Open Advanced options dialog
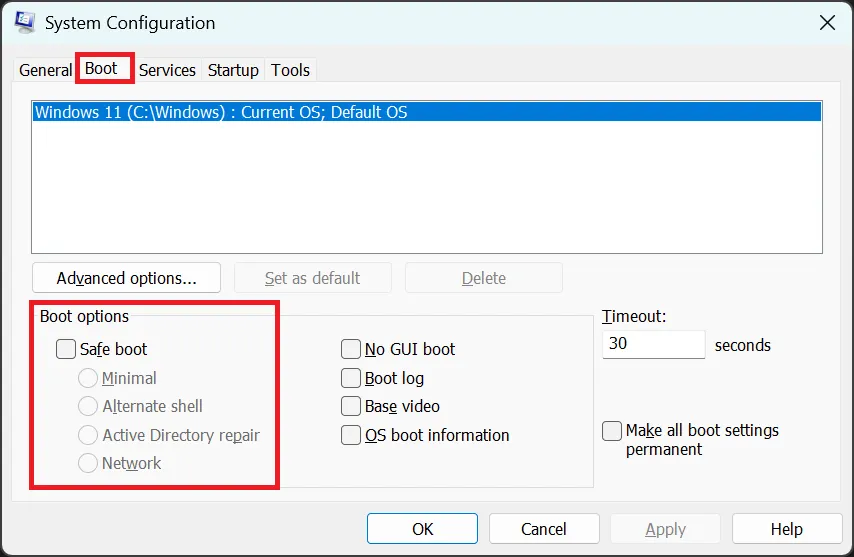This screenshot has height=557, width=854. tap(126, 278)
